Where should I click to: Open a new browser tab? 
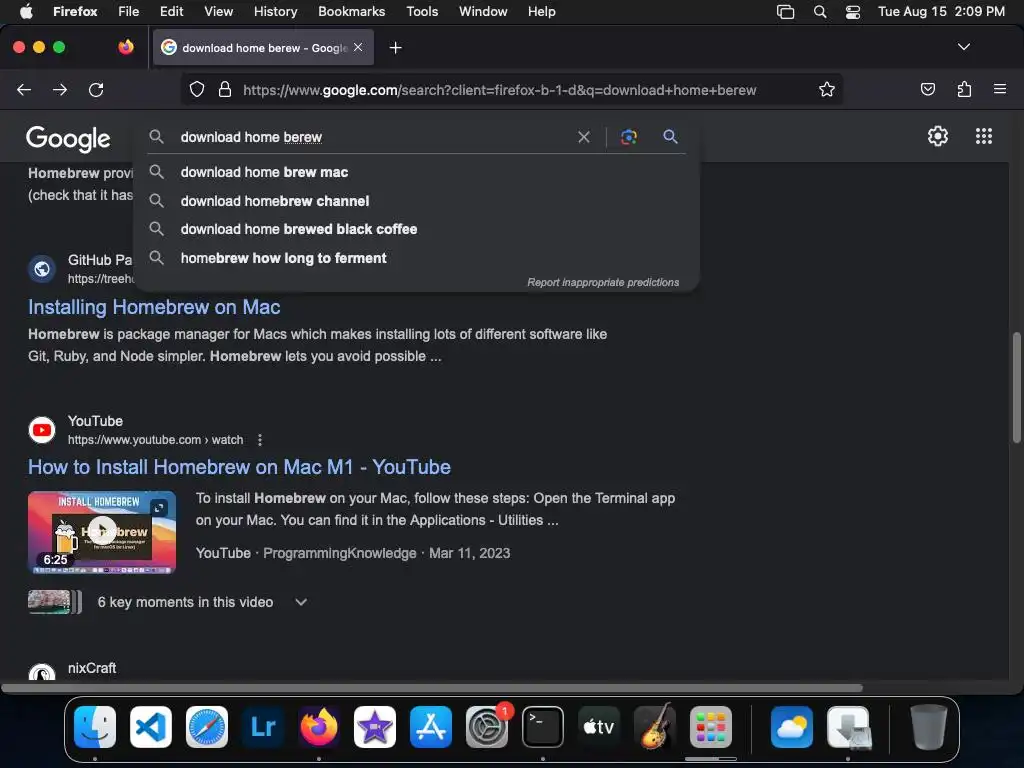pos(395,48)
